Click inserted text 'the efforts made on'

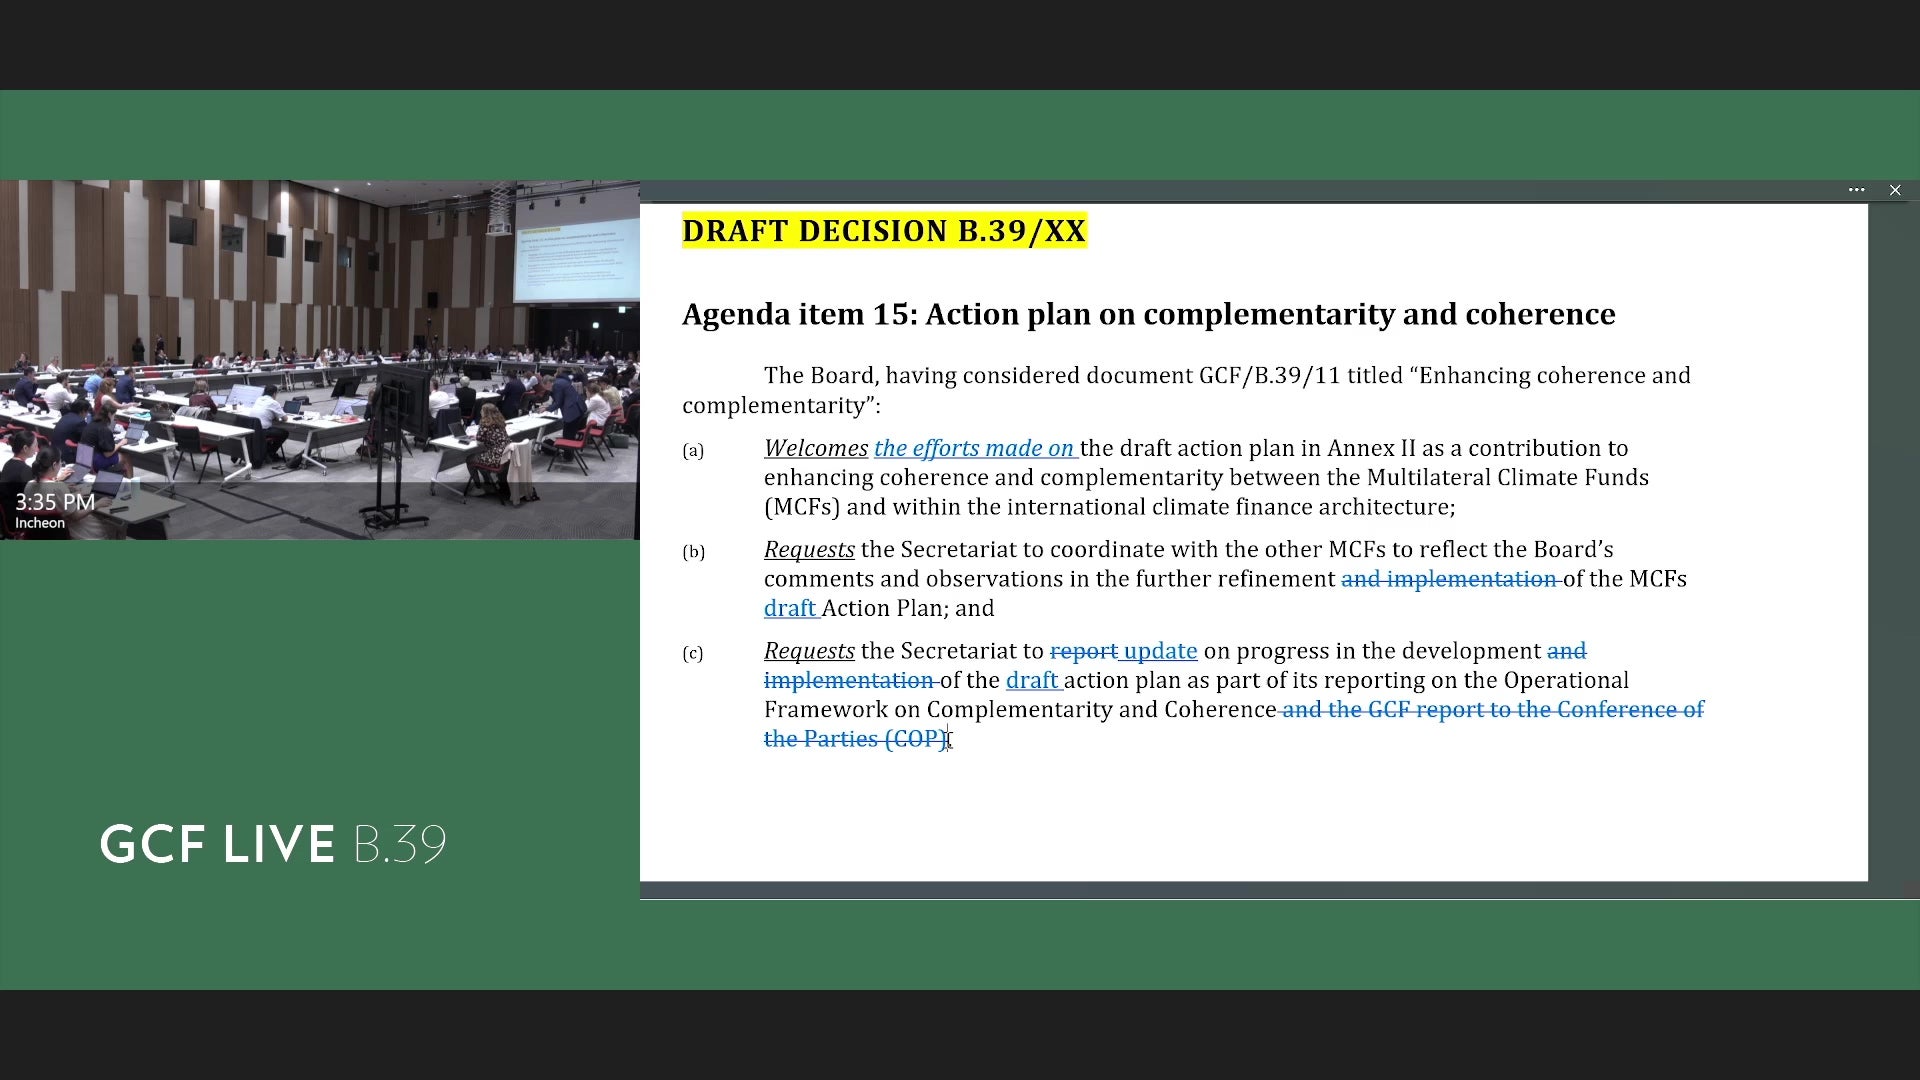(x=974, y=449)
